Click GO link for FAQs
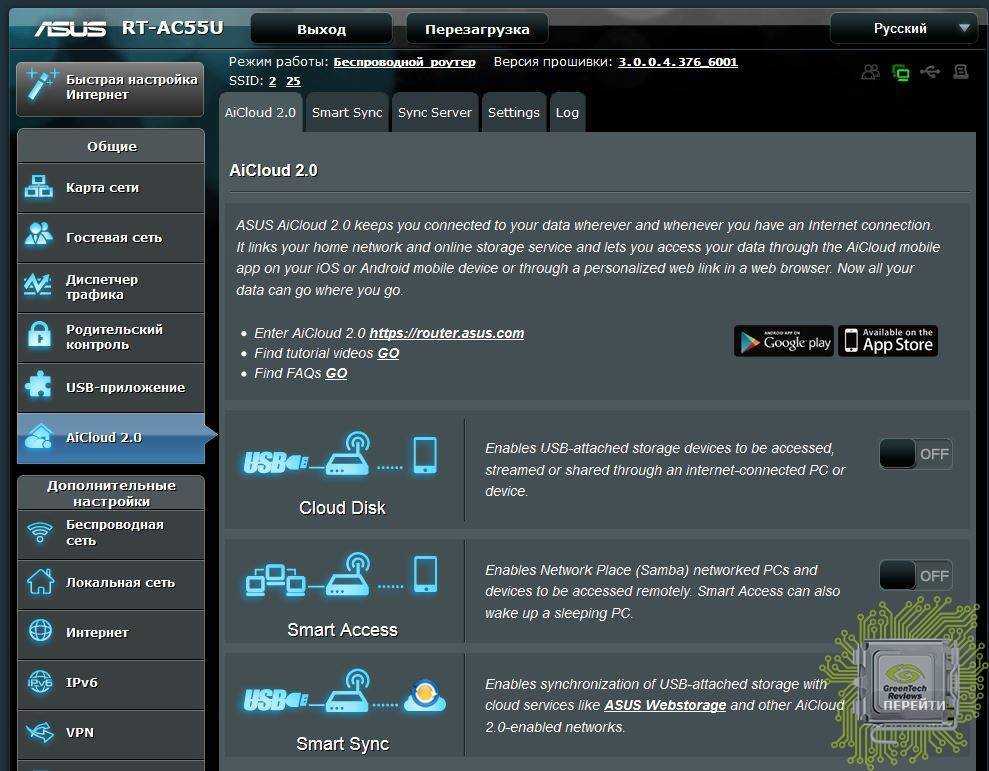Image resolution: width=989 pixels, height=771 pixels. point(337,374)
